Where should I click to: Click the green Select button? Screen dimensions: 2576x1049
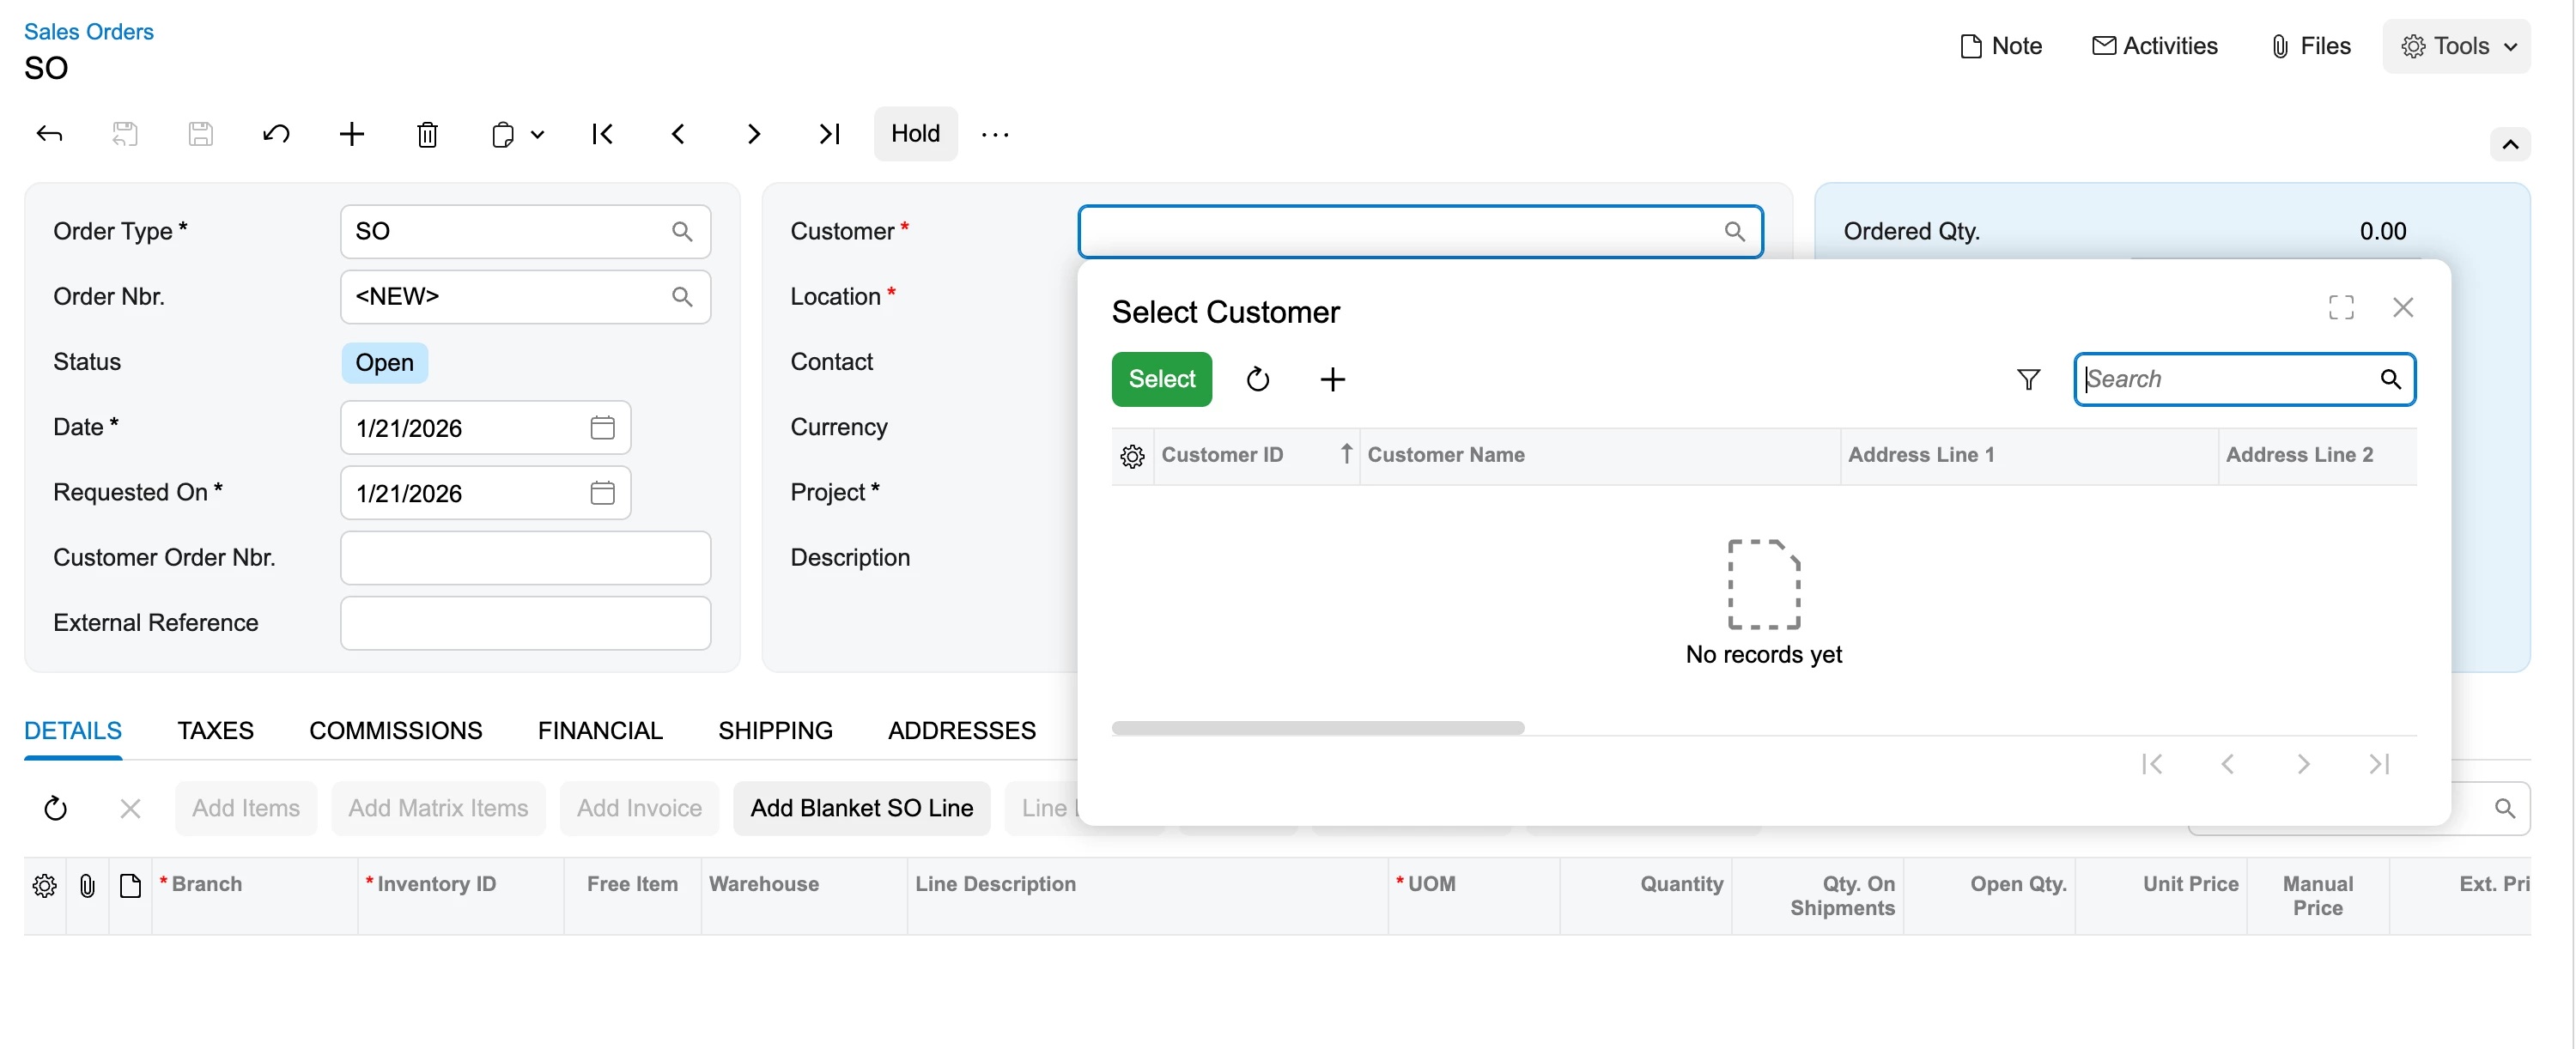(x=1161, y=379)
